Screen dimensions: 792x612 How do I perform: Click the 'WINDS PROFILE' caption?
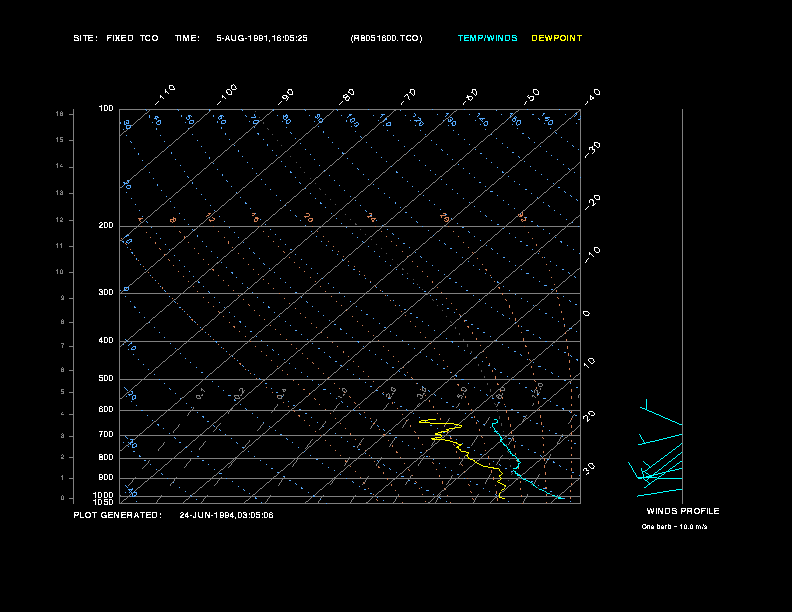(x=683, y=511)
